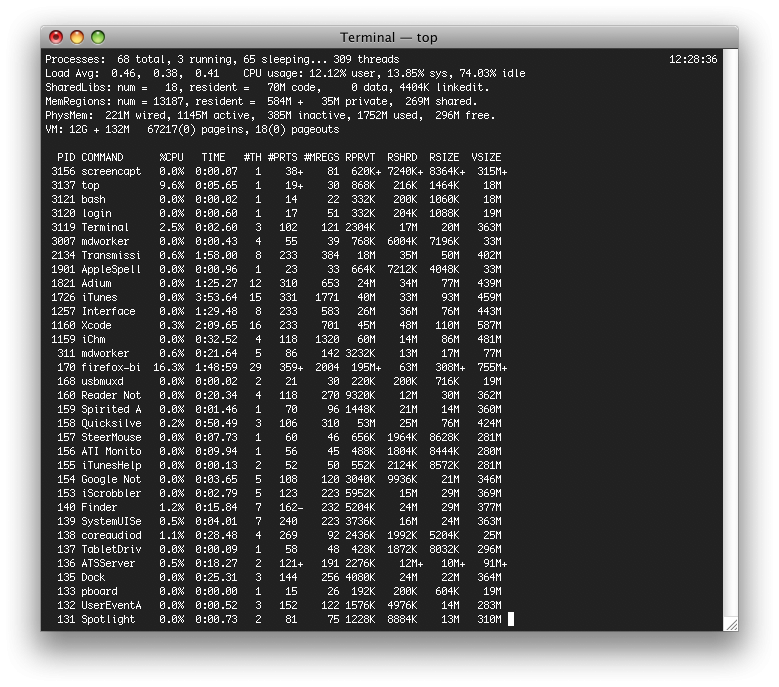
Task: Click the #MREGS column header
Action: [321, 157]
